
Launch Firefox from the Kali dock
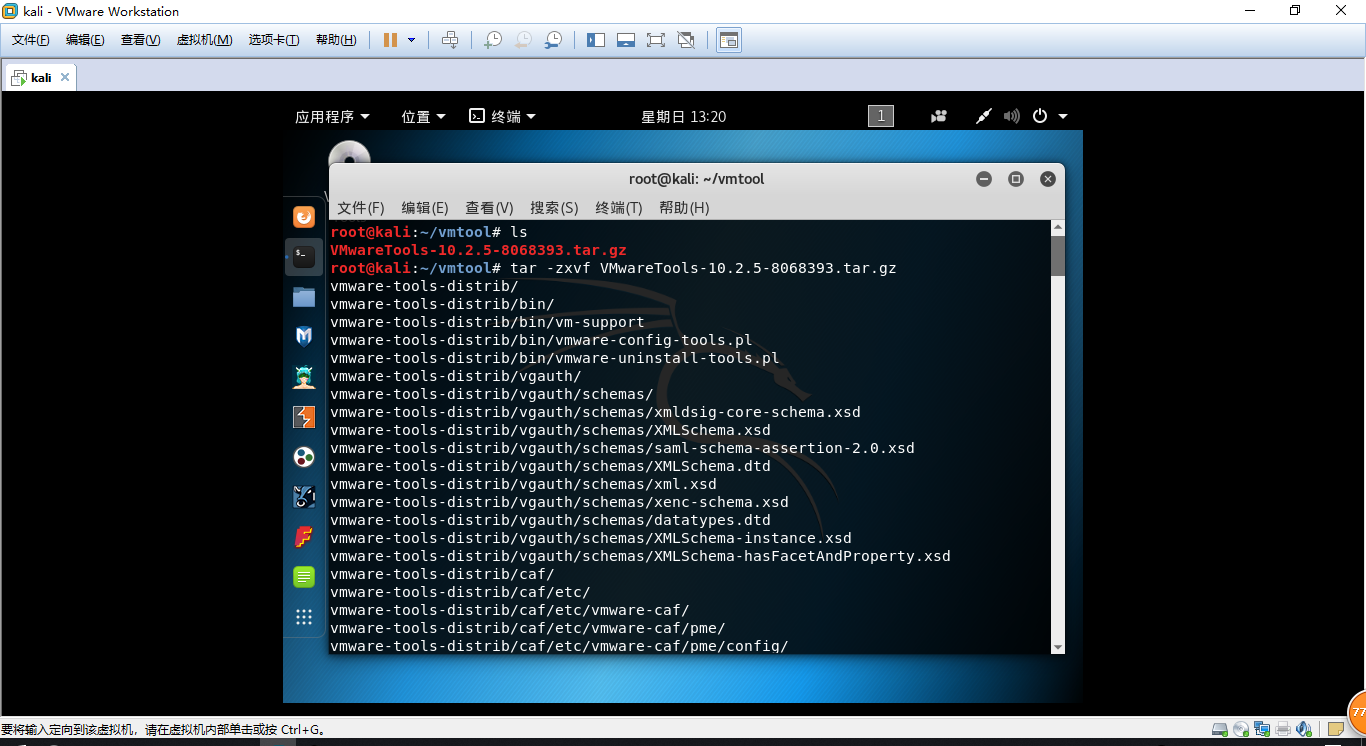pos(304,217)
